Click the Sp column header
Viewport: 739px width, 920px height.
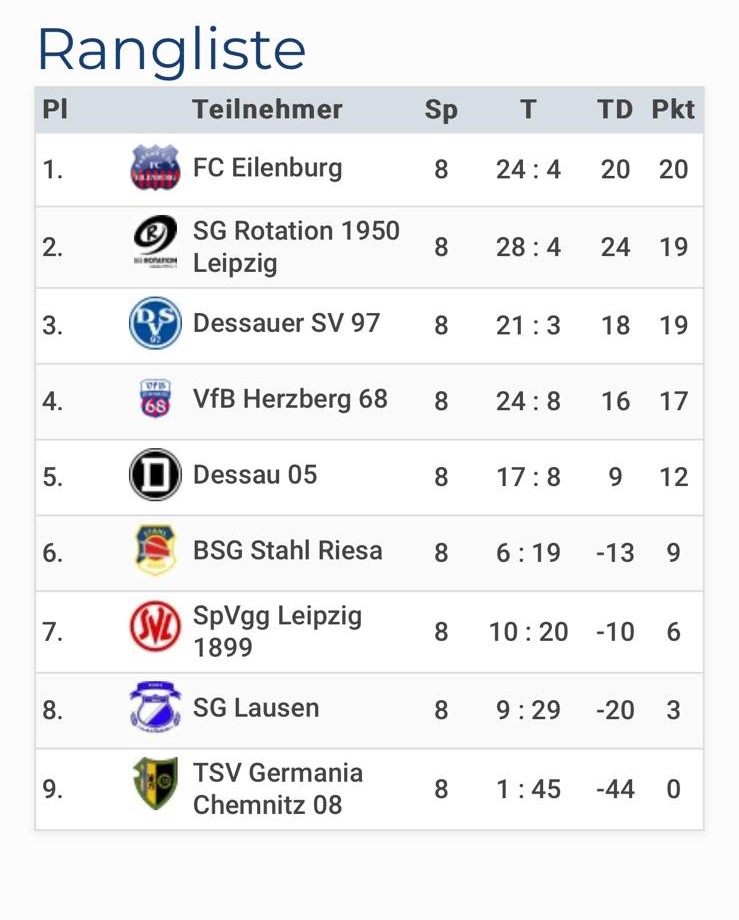tap(441, 109)
